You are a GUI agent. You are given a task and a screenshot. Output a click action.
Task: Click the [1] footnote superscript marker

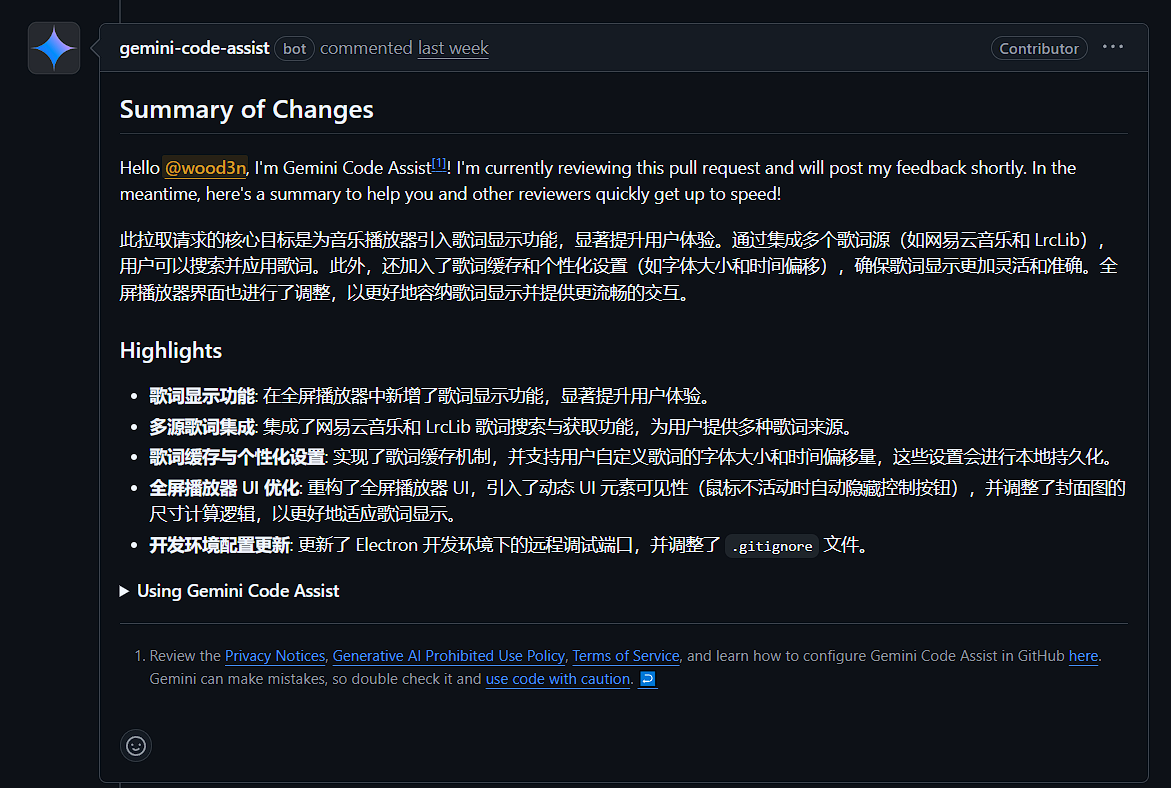439,163
